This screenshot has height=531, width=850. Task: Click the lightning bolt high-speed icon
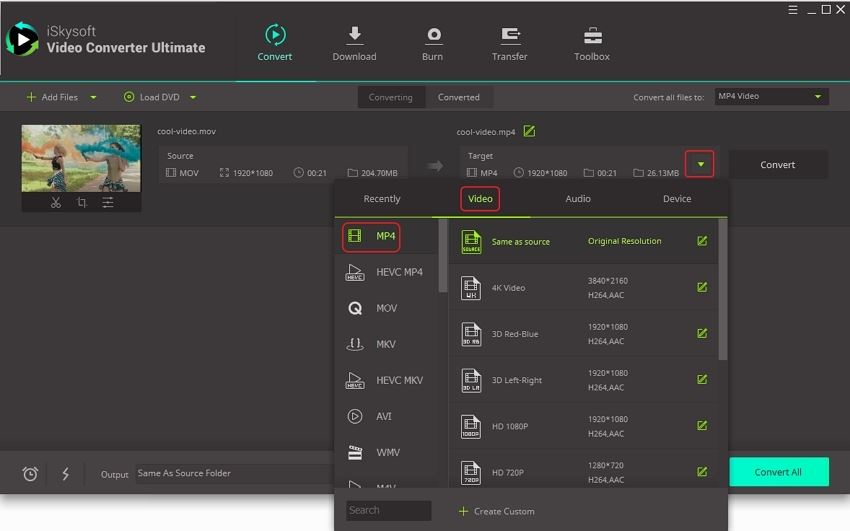point(66,474)
